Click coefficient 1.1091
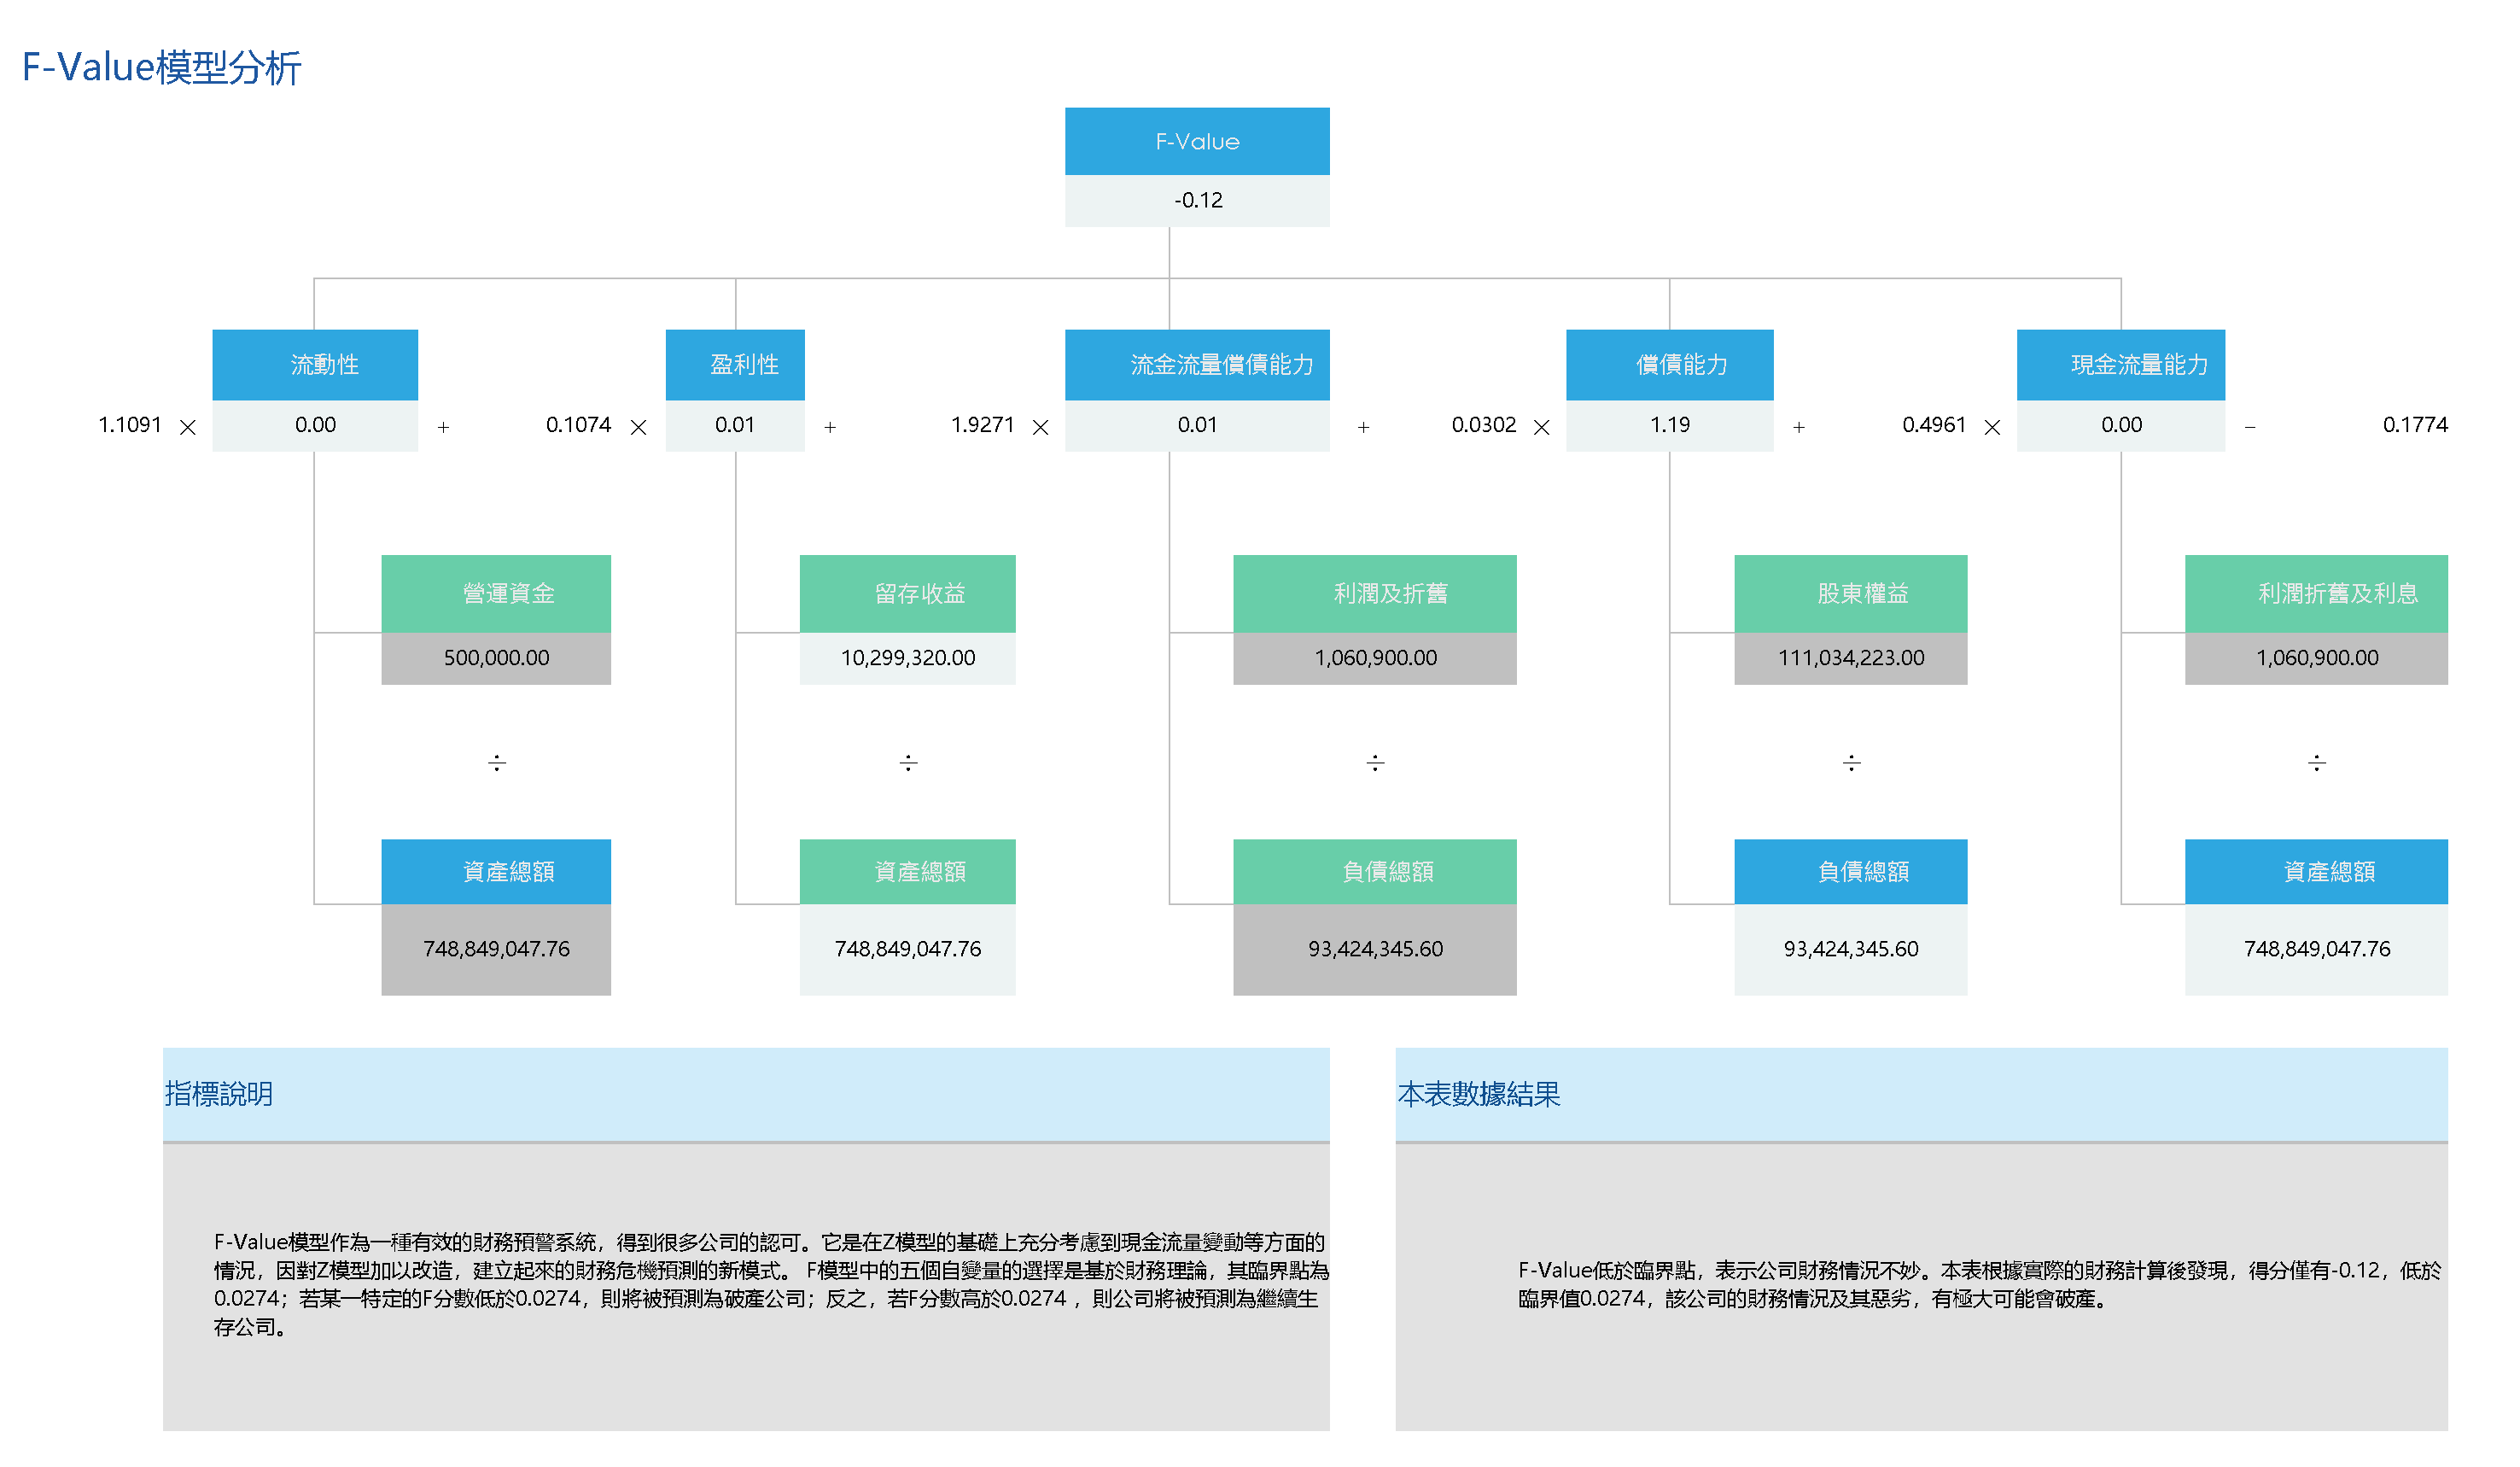2520x1467 pixels. tap(130, 425)
